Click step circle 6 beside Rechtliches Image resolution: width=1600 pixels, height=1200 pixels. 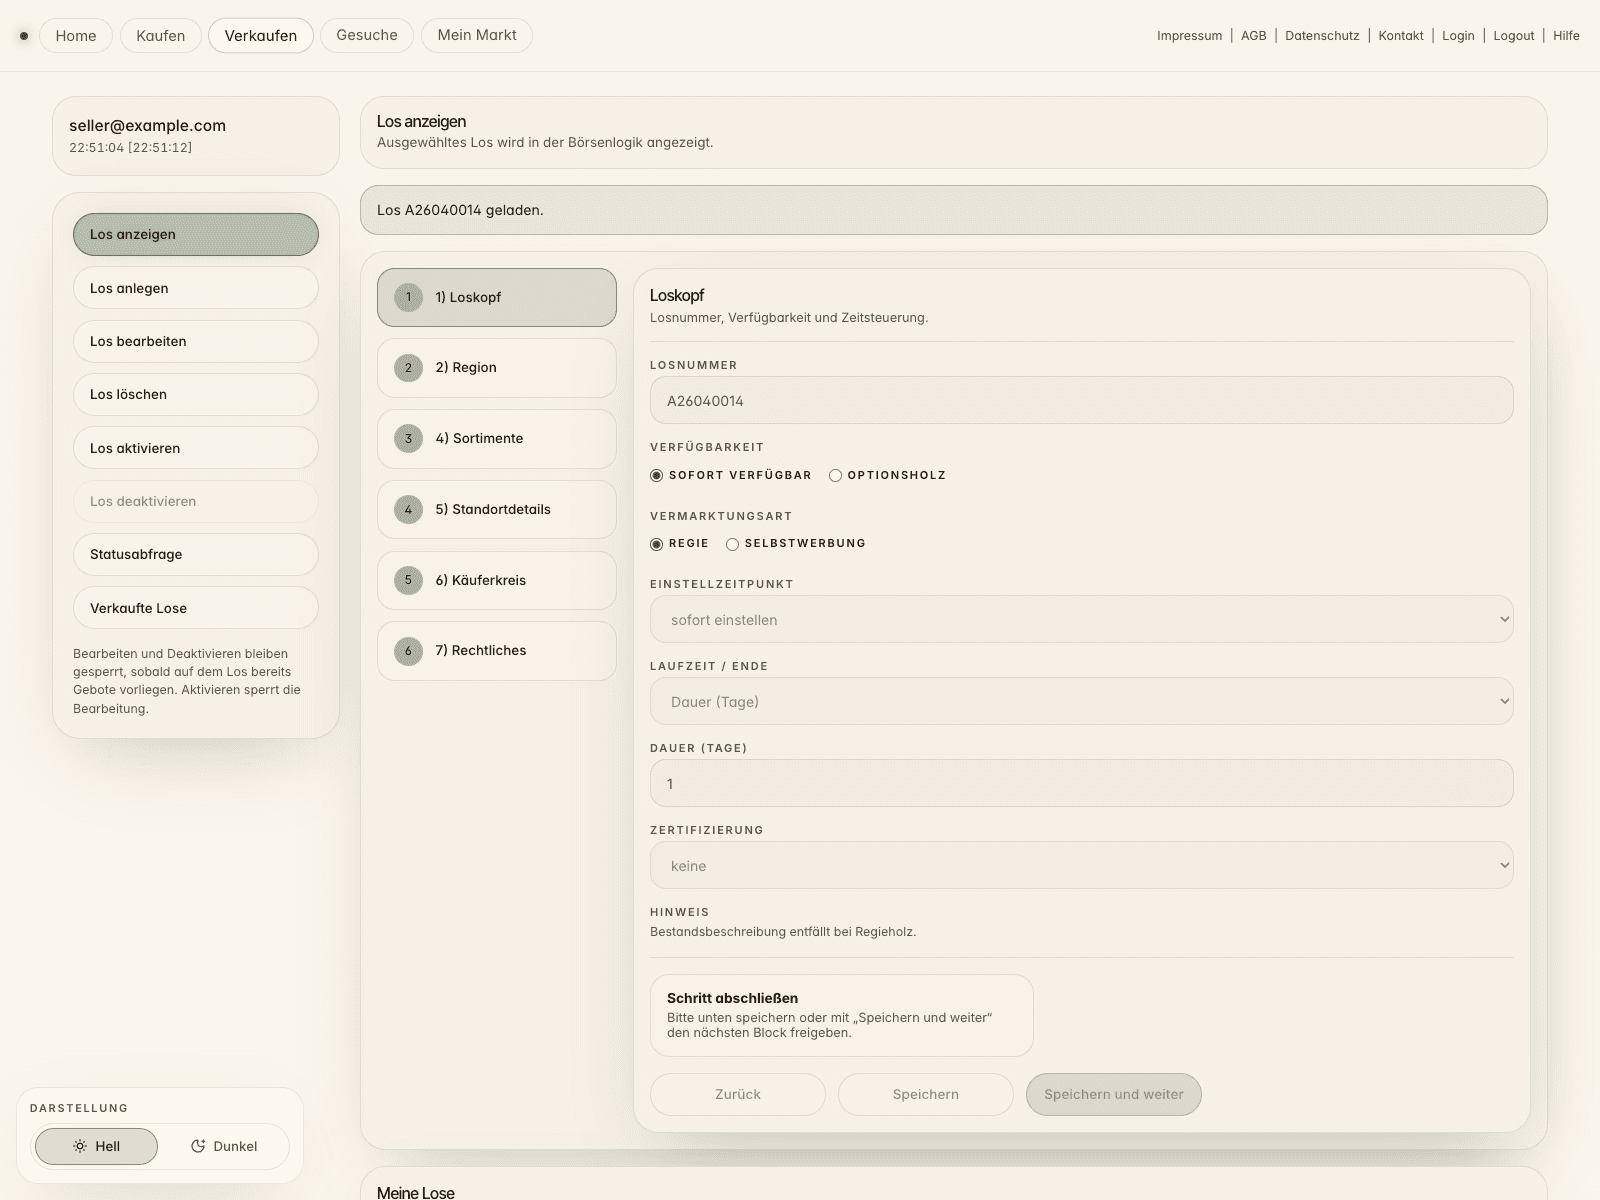408,651
